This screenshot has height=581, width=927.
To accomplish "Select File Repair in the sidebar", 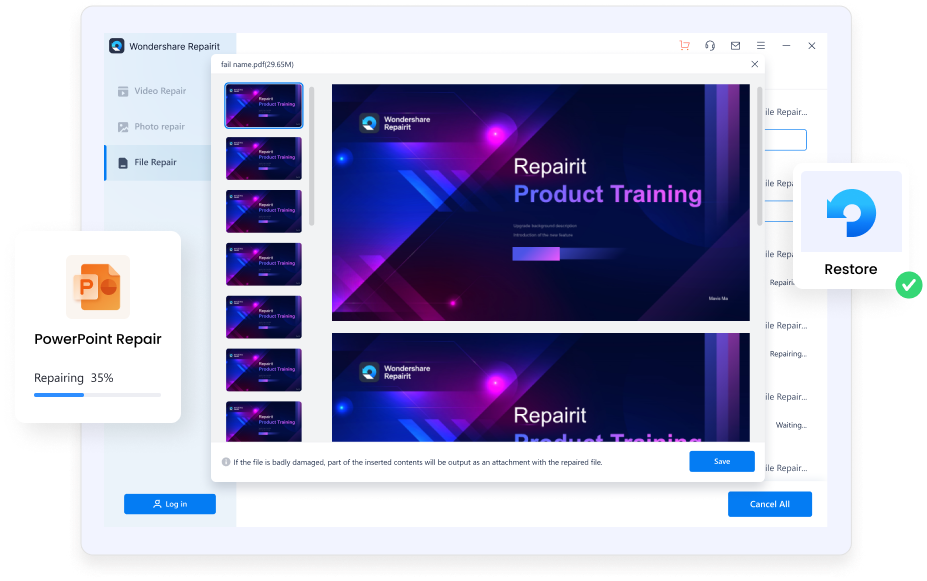I will [x=158, y=163].
